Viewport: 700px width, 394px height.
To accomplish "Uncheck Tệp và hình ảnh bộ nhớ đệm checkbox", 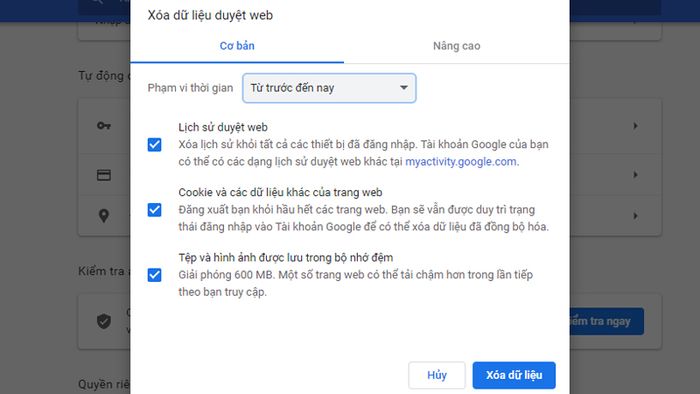I will (154, 275).
